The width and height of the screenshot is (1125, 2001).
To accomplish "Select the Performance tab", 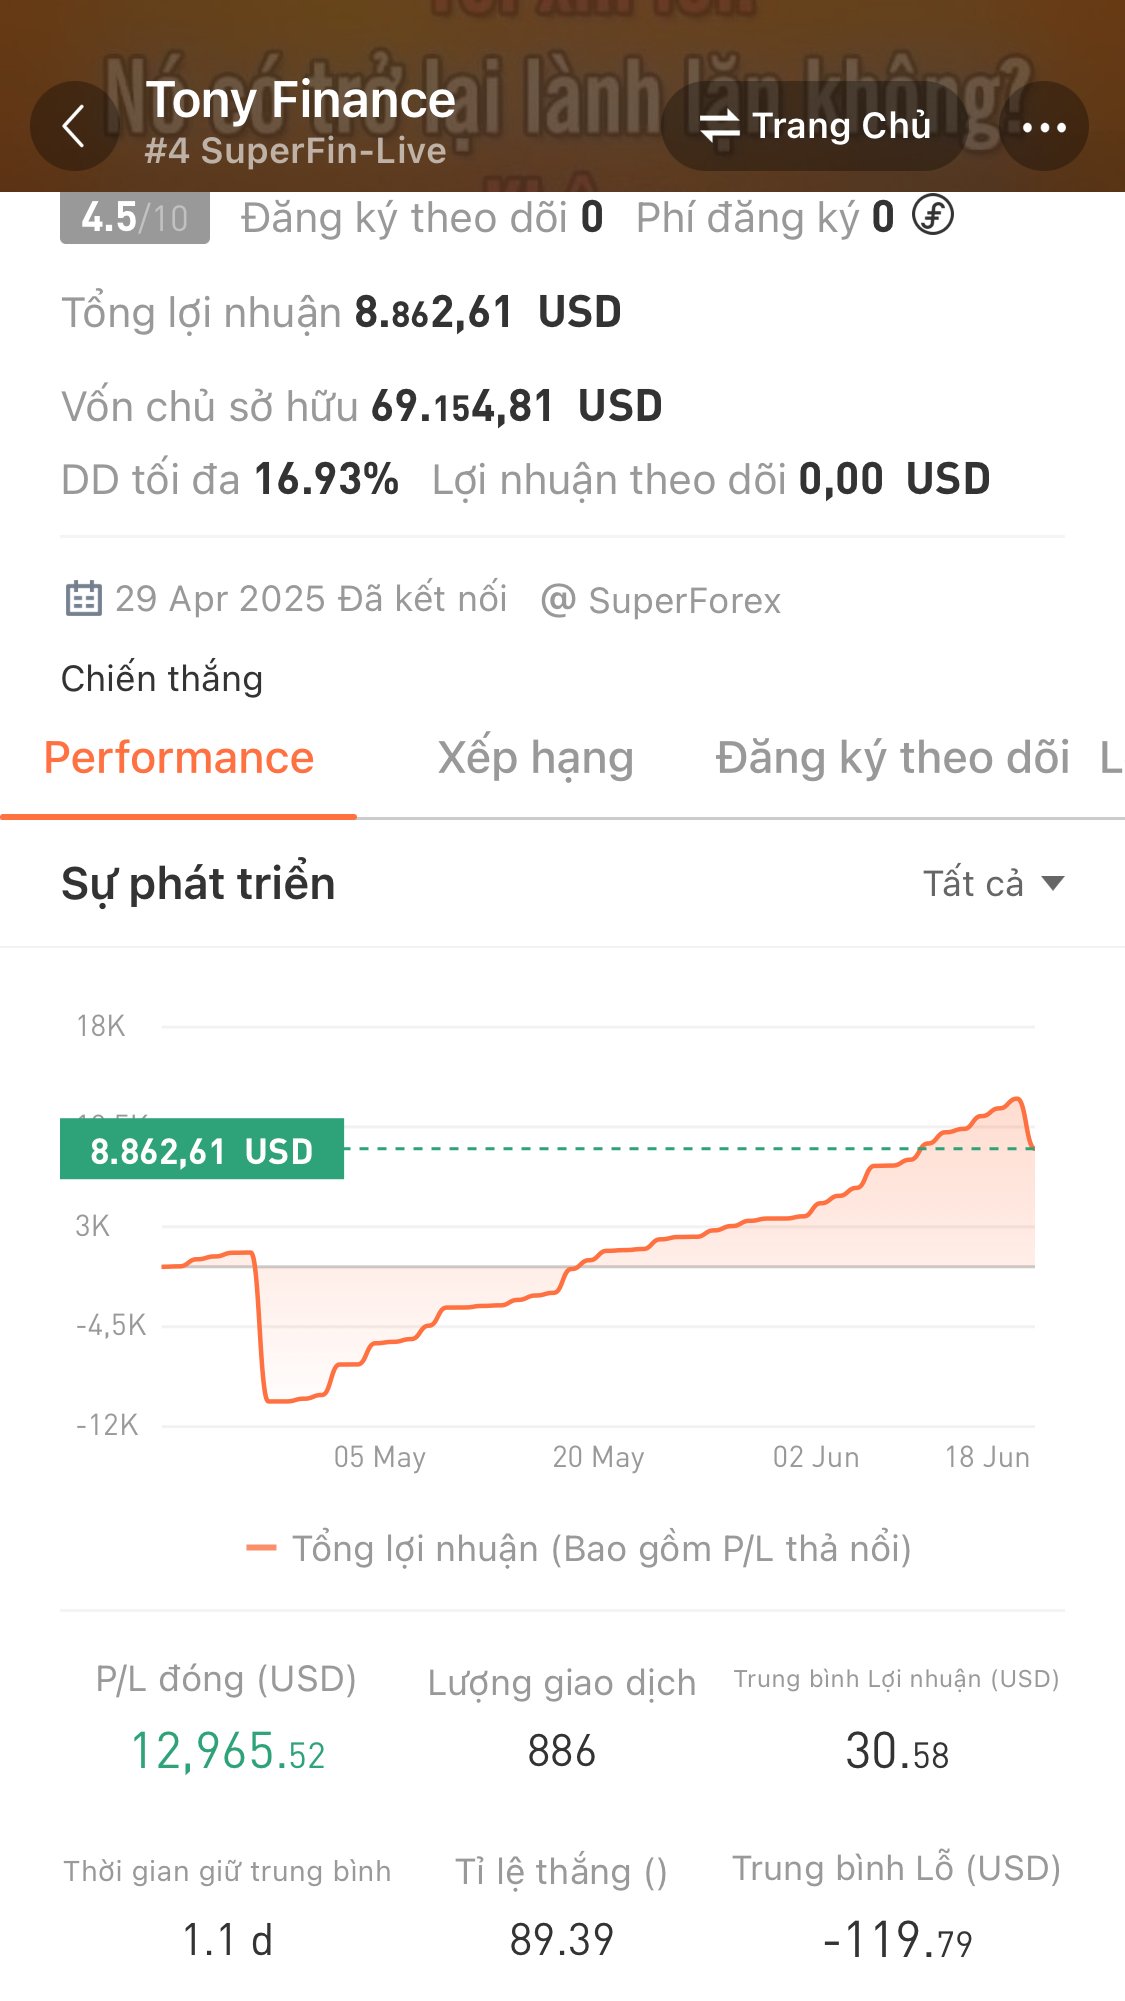I will pyautogui.click(x=179, y=758).
